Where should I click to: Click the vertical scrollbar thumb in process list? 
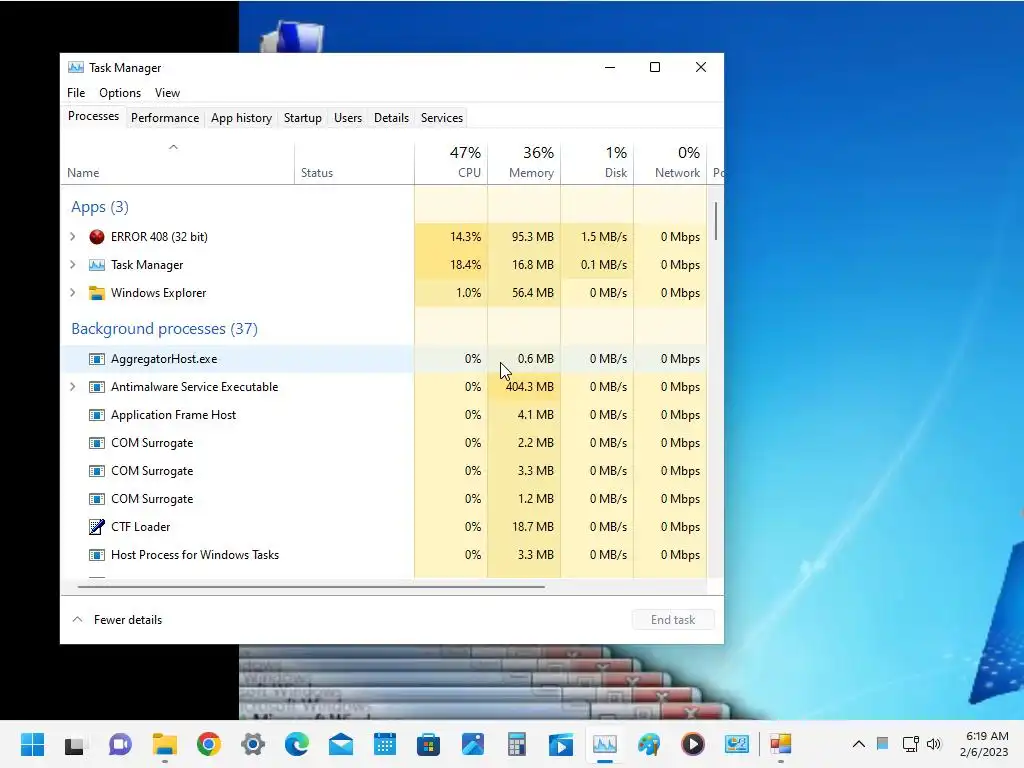716,221
